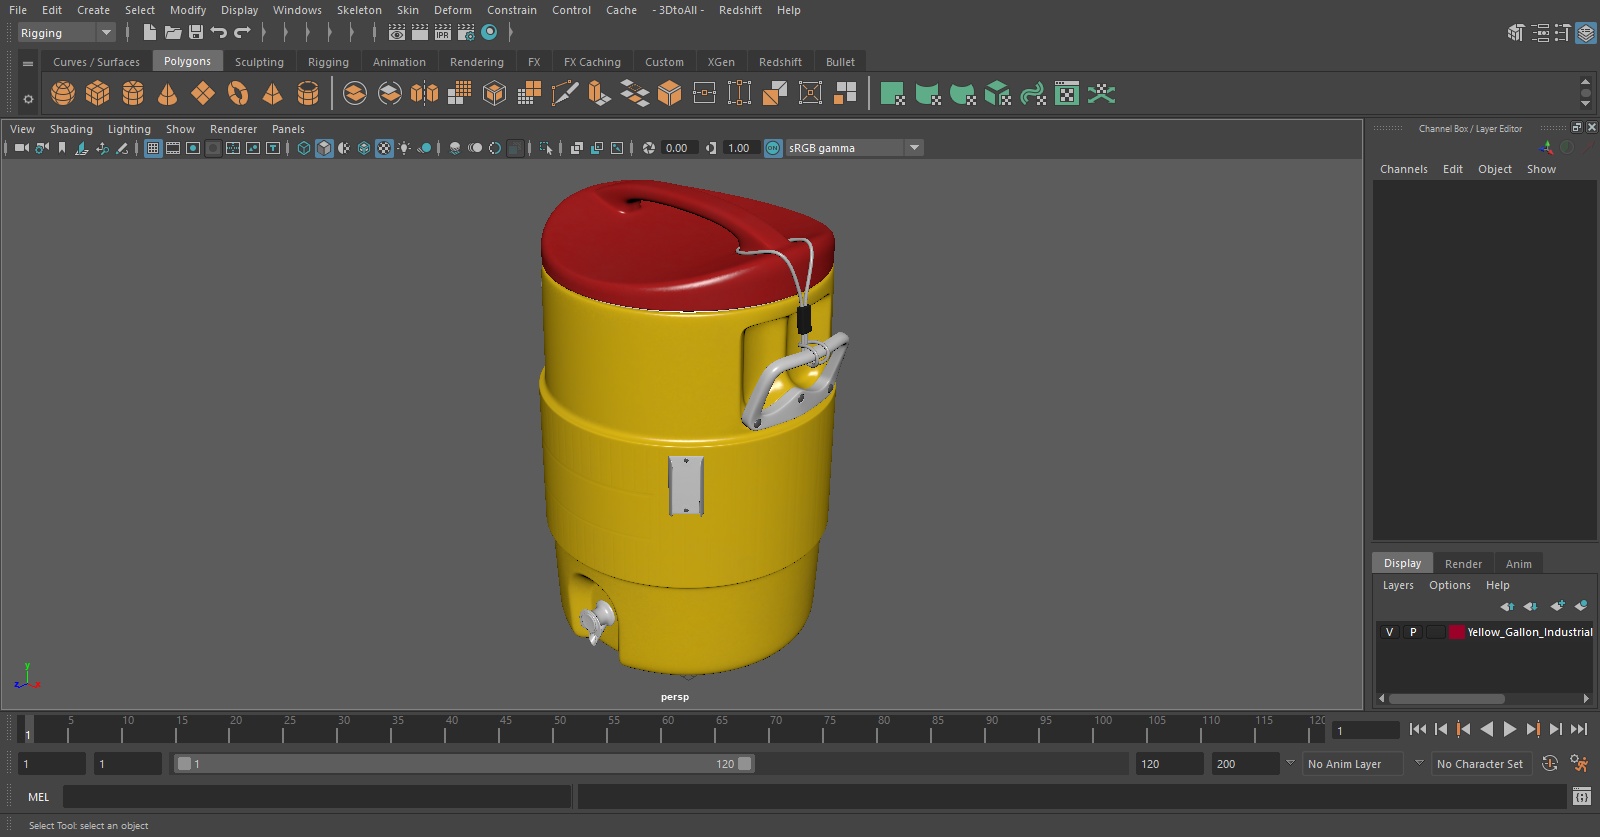1600x837 pixels.
Task: Toggle isolate select in viewport toolbar
Action: tap(546, 148)
